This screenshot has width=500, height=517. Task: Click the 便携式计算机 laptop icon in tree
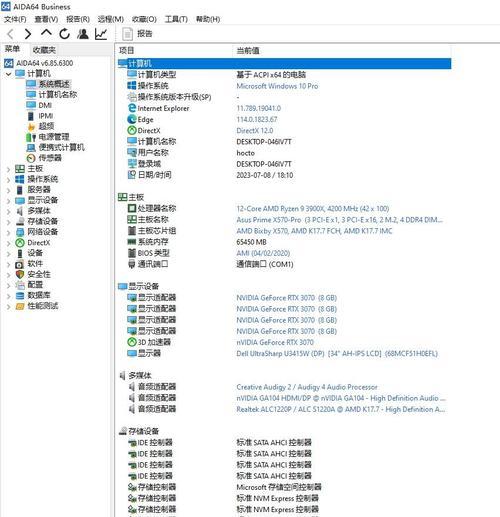[x=31, y=147]
